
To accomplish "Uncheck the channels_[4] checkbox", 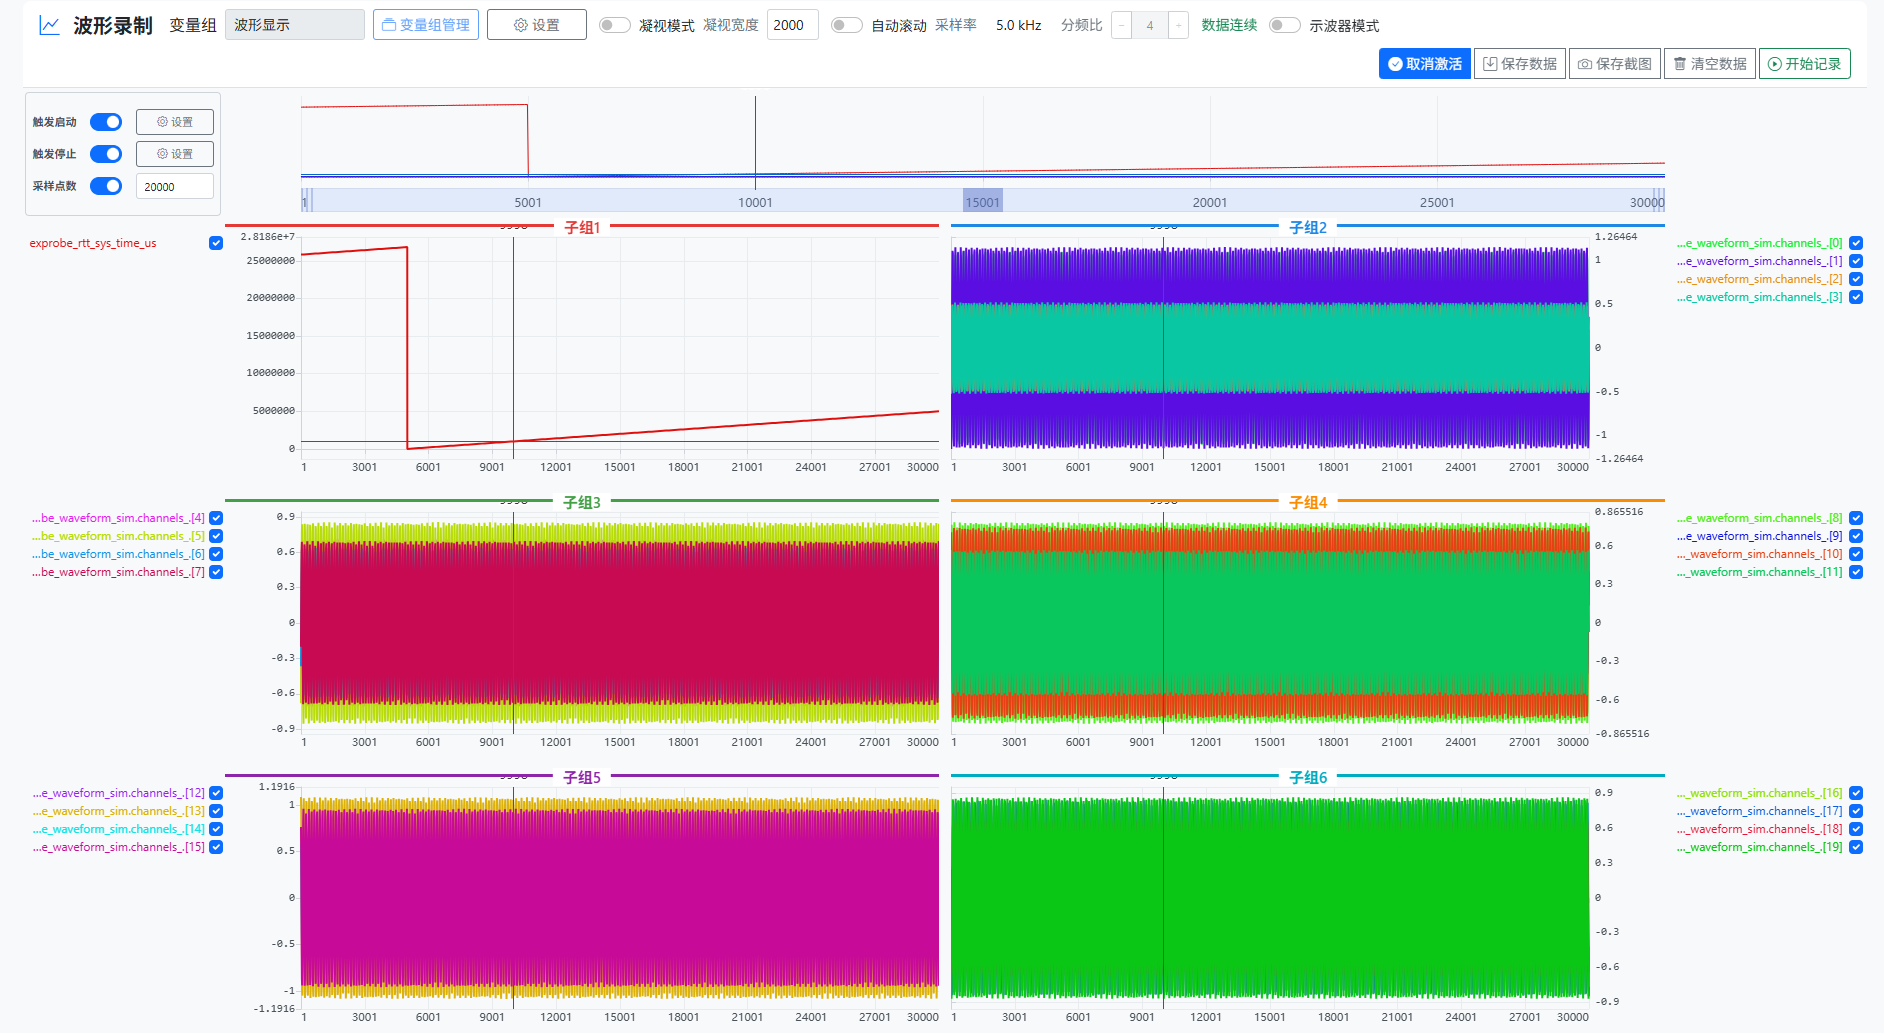I will point(216,518).
